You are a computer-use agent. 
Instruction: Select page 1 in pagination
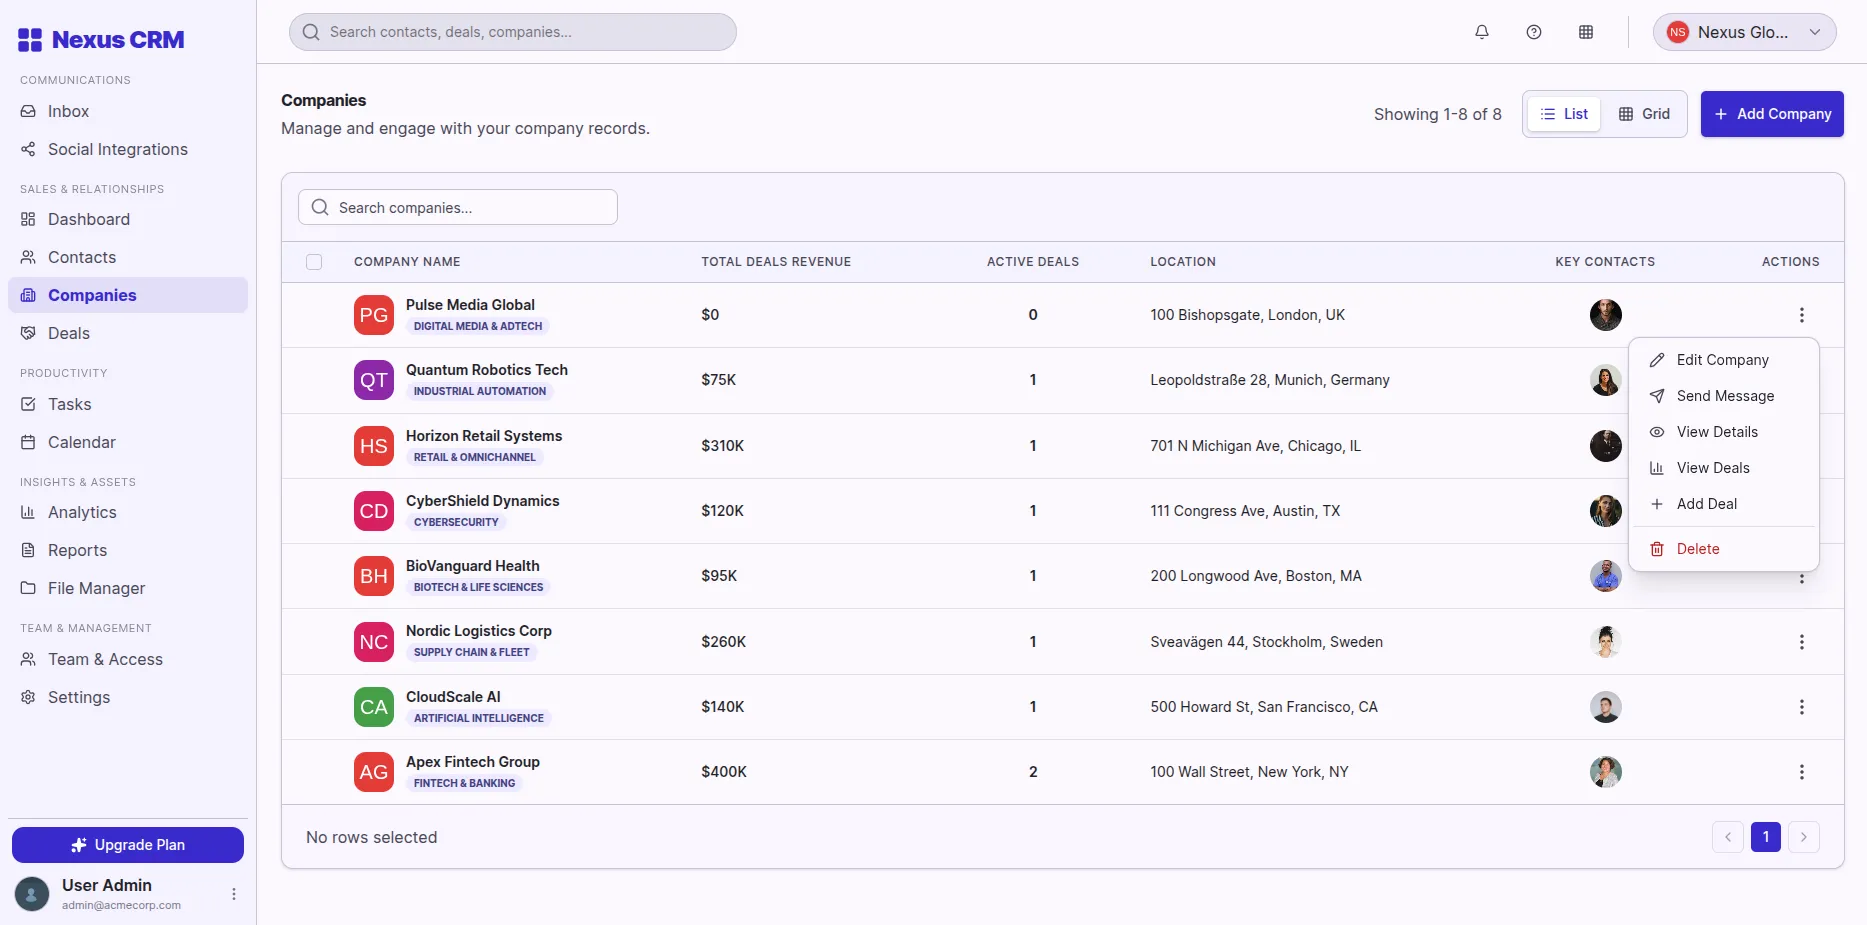[1766, 837]
